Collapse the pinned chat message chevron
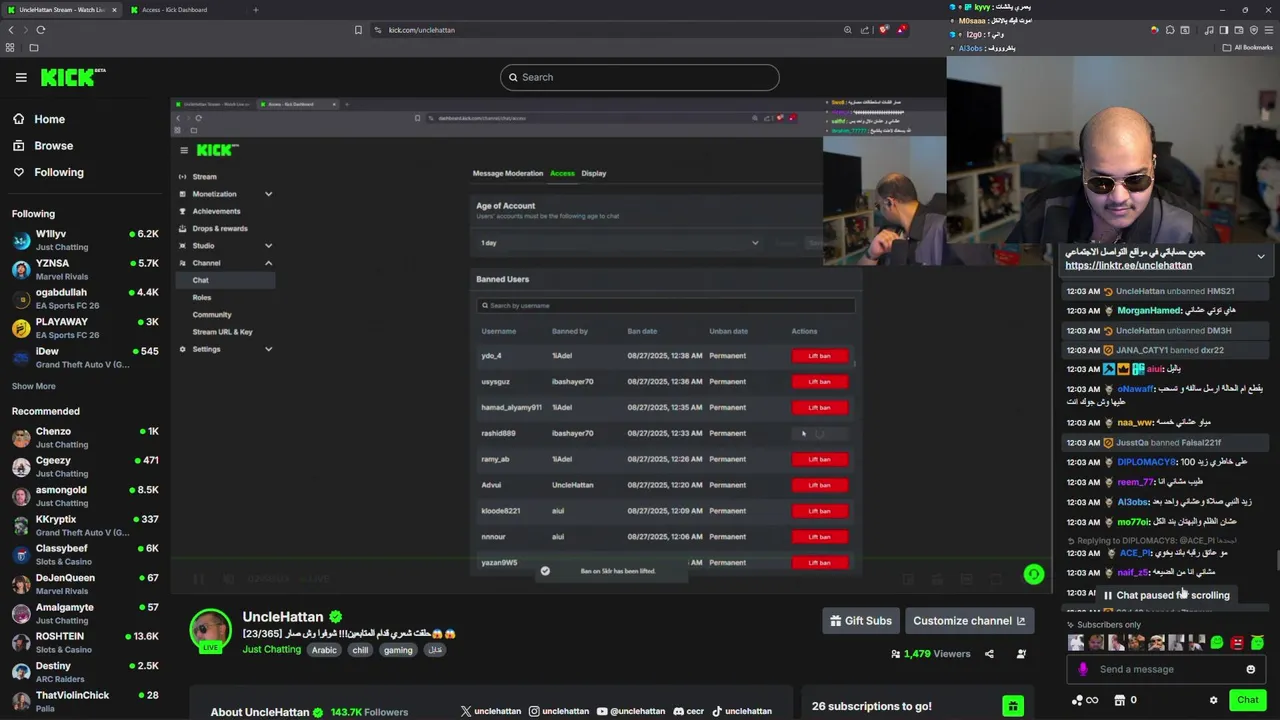 (x=1261, y=257)
